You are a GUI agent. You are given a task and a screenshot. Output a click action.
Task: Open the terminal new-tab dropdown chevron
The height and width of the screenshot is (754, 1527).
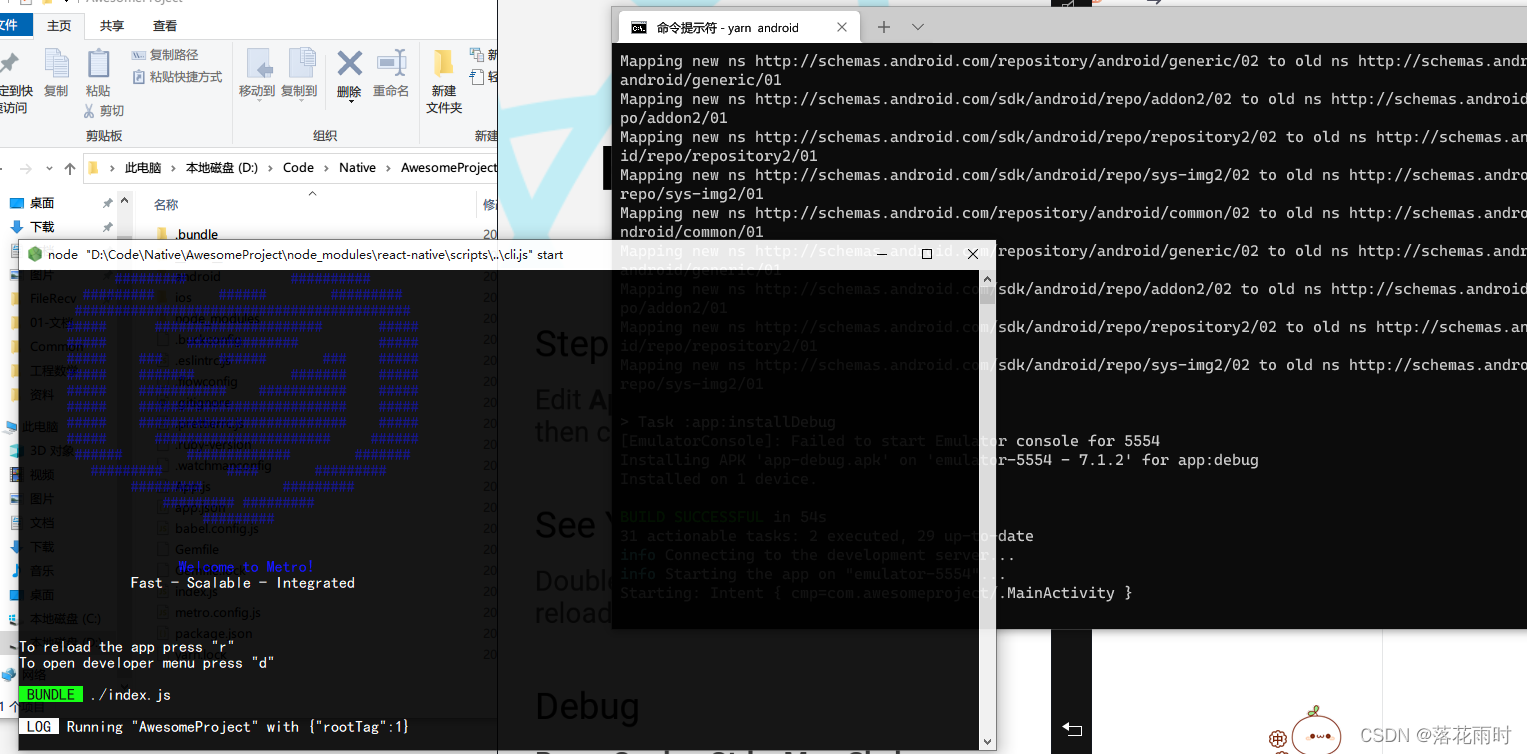[918, 27]
